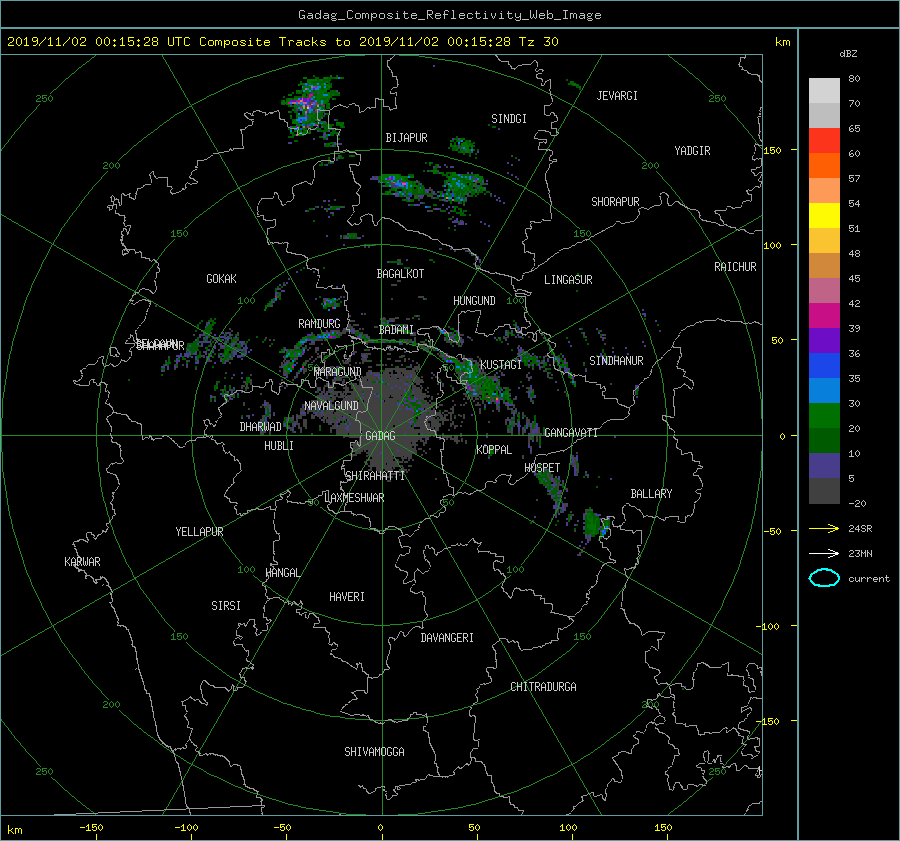Click the Gadag_Composite_Reflectivity_Web_Image title
The width and height of the screenshot is (900, 841).
pyautogui.click(x=449, y=15)
